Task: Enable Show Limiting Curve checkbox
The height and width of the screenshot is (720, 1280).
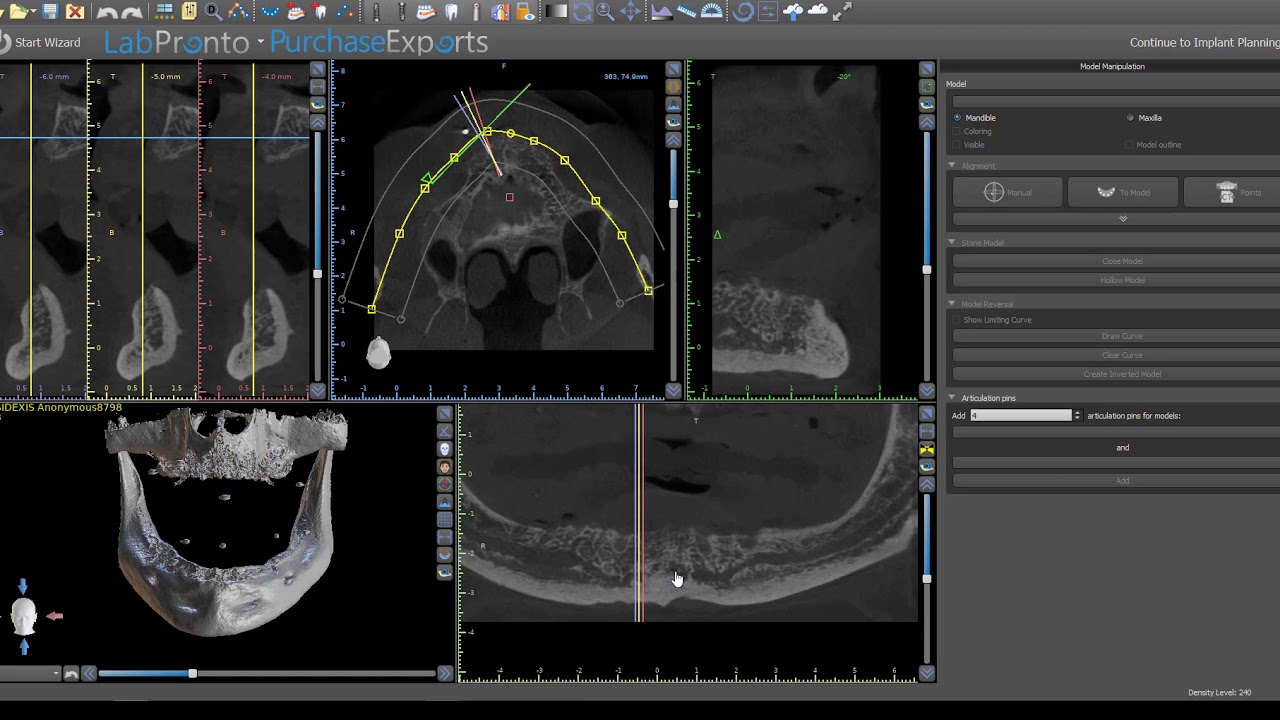Action: (x=956, y=320)
